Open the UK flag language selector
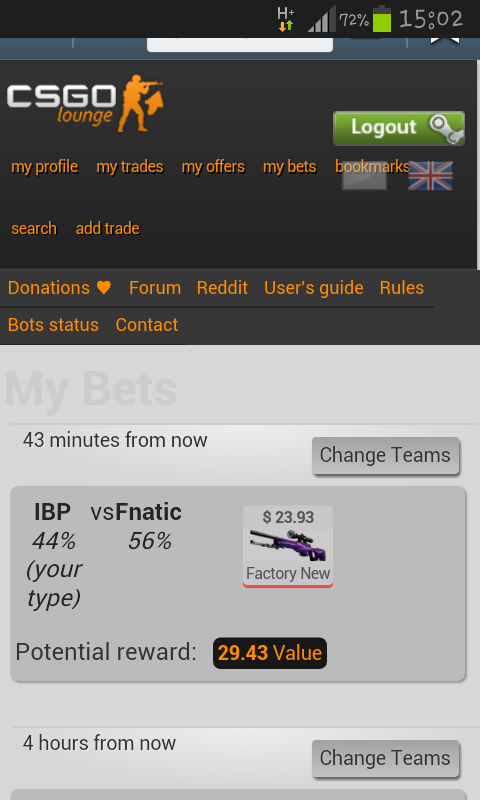 click(x=430, y=176)
